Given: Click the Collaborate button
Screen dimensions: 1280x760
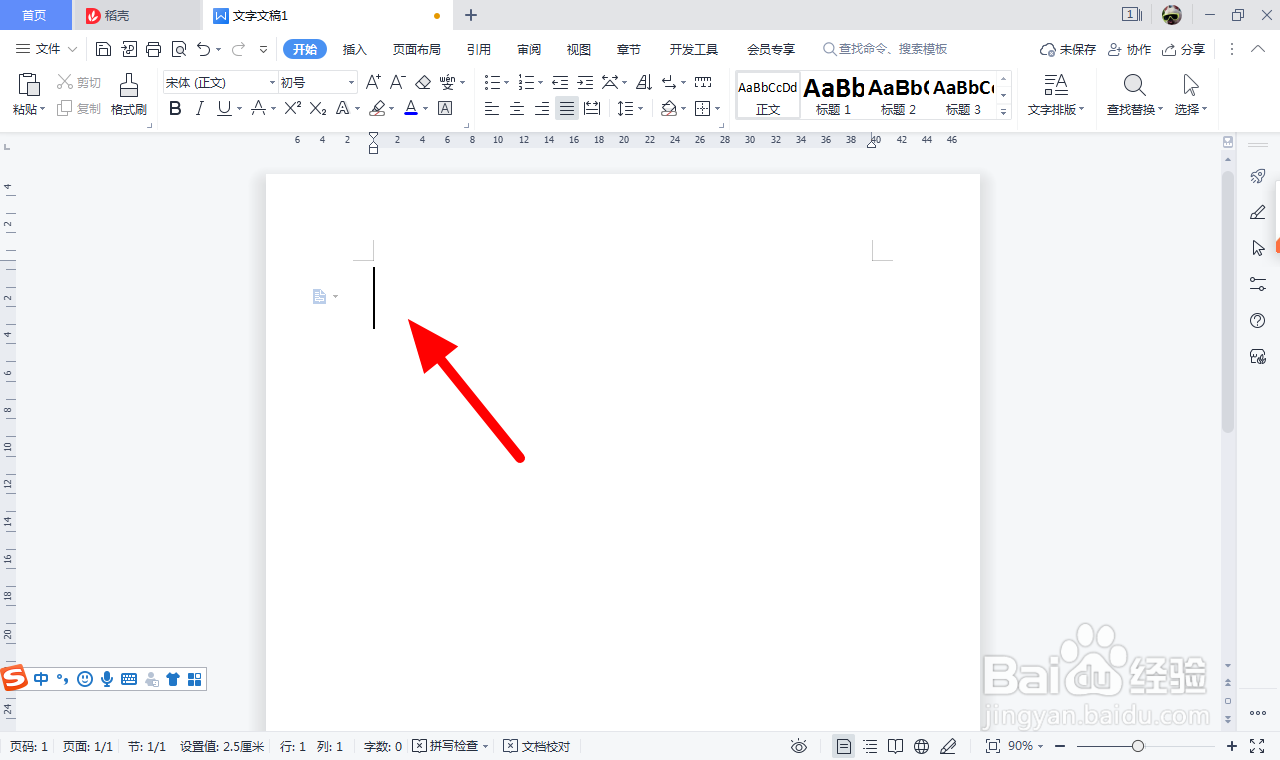Looking at the screenshot, I should [x=1130, y=49].
